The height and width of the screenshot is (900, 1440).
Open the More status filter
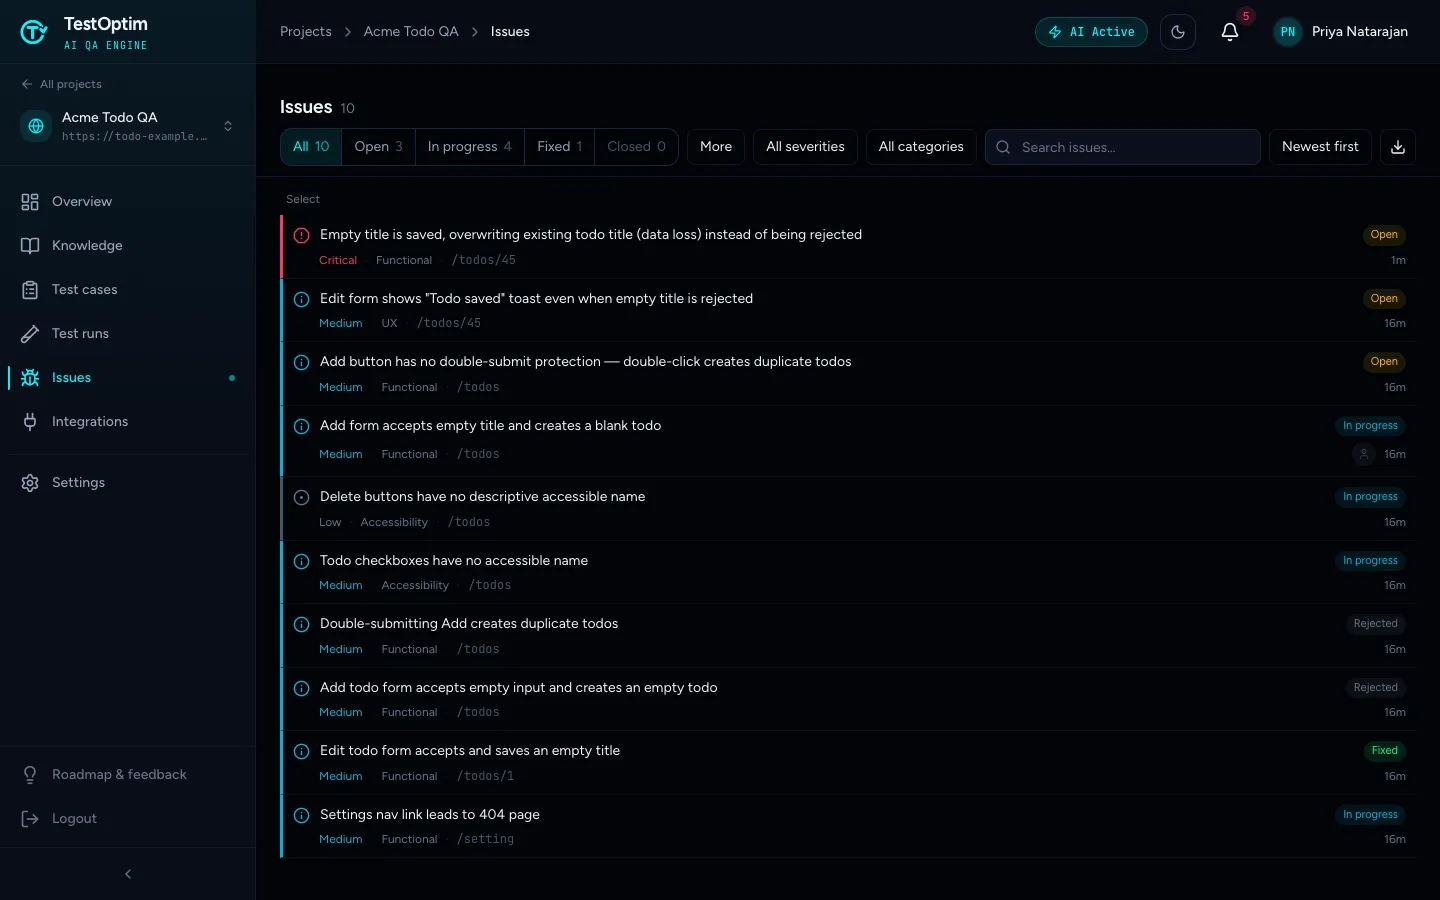point(716,147)
